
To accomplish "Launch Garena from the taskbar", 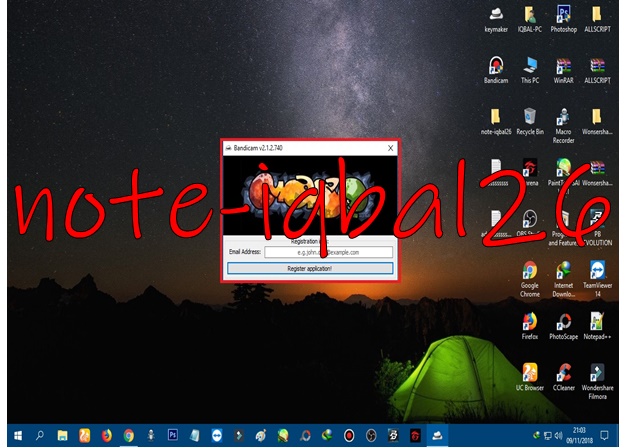I will pos(415,436).
